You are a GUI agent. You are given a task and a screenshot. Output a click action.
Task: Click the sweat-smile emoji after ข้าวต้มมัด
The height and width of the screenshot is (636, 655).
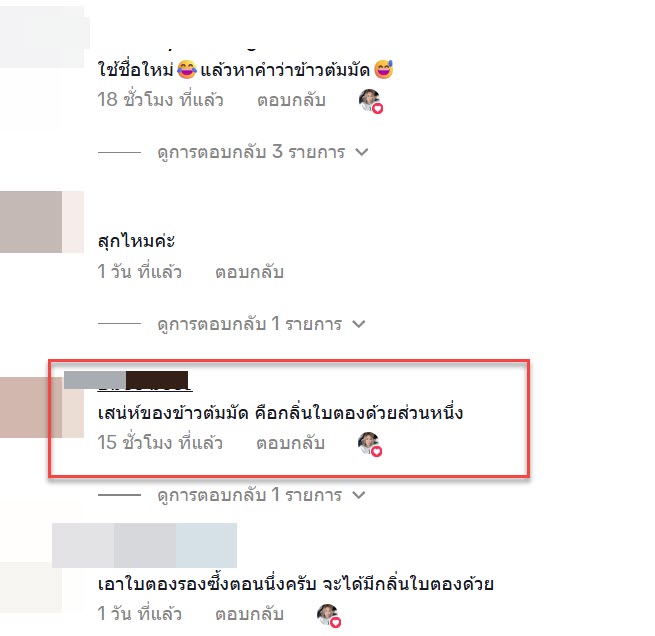(x=383, y=69)
